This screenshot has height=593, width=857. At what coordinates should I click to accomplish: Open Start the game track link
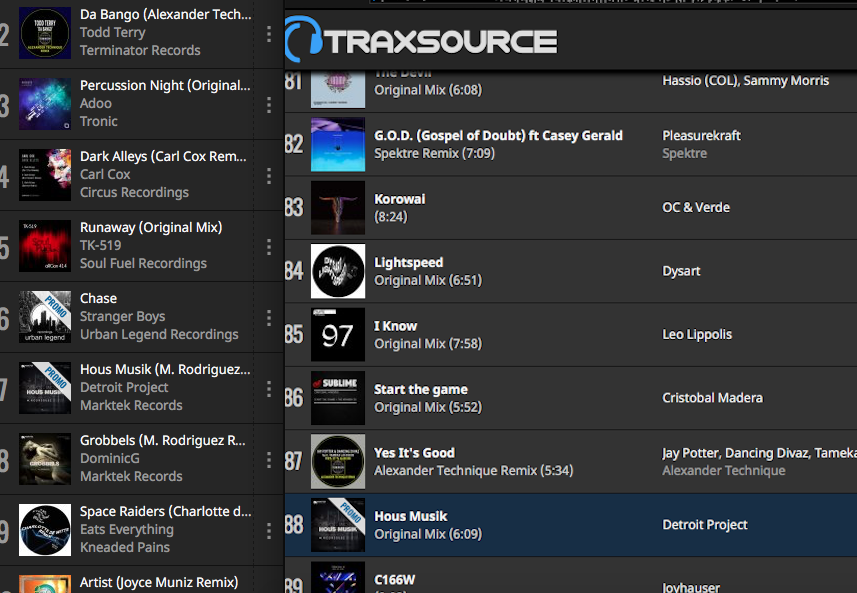(x=421, y=389)
